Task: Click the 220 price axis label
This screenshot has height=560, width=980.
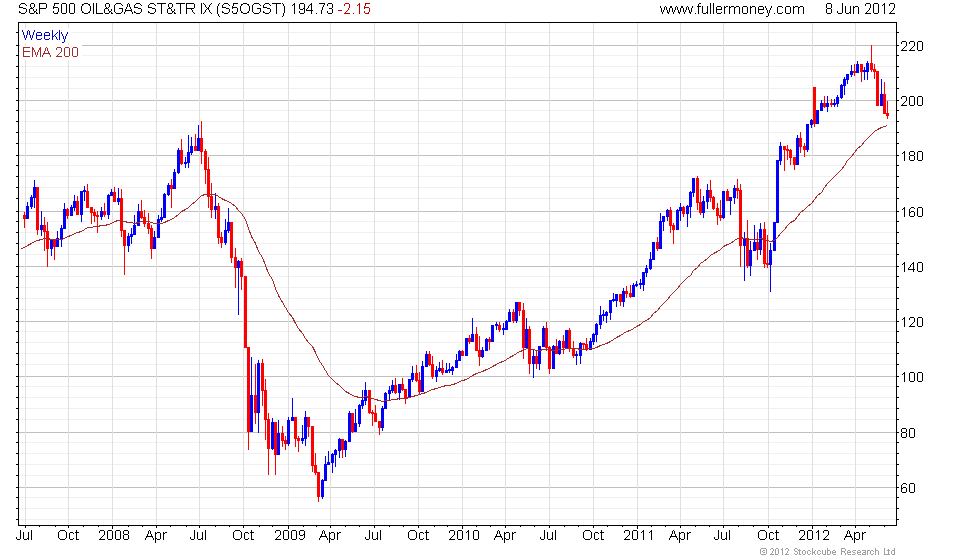Action: pyautogui.click(x=912, y=46)
